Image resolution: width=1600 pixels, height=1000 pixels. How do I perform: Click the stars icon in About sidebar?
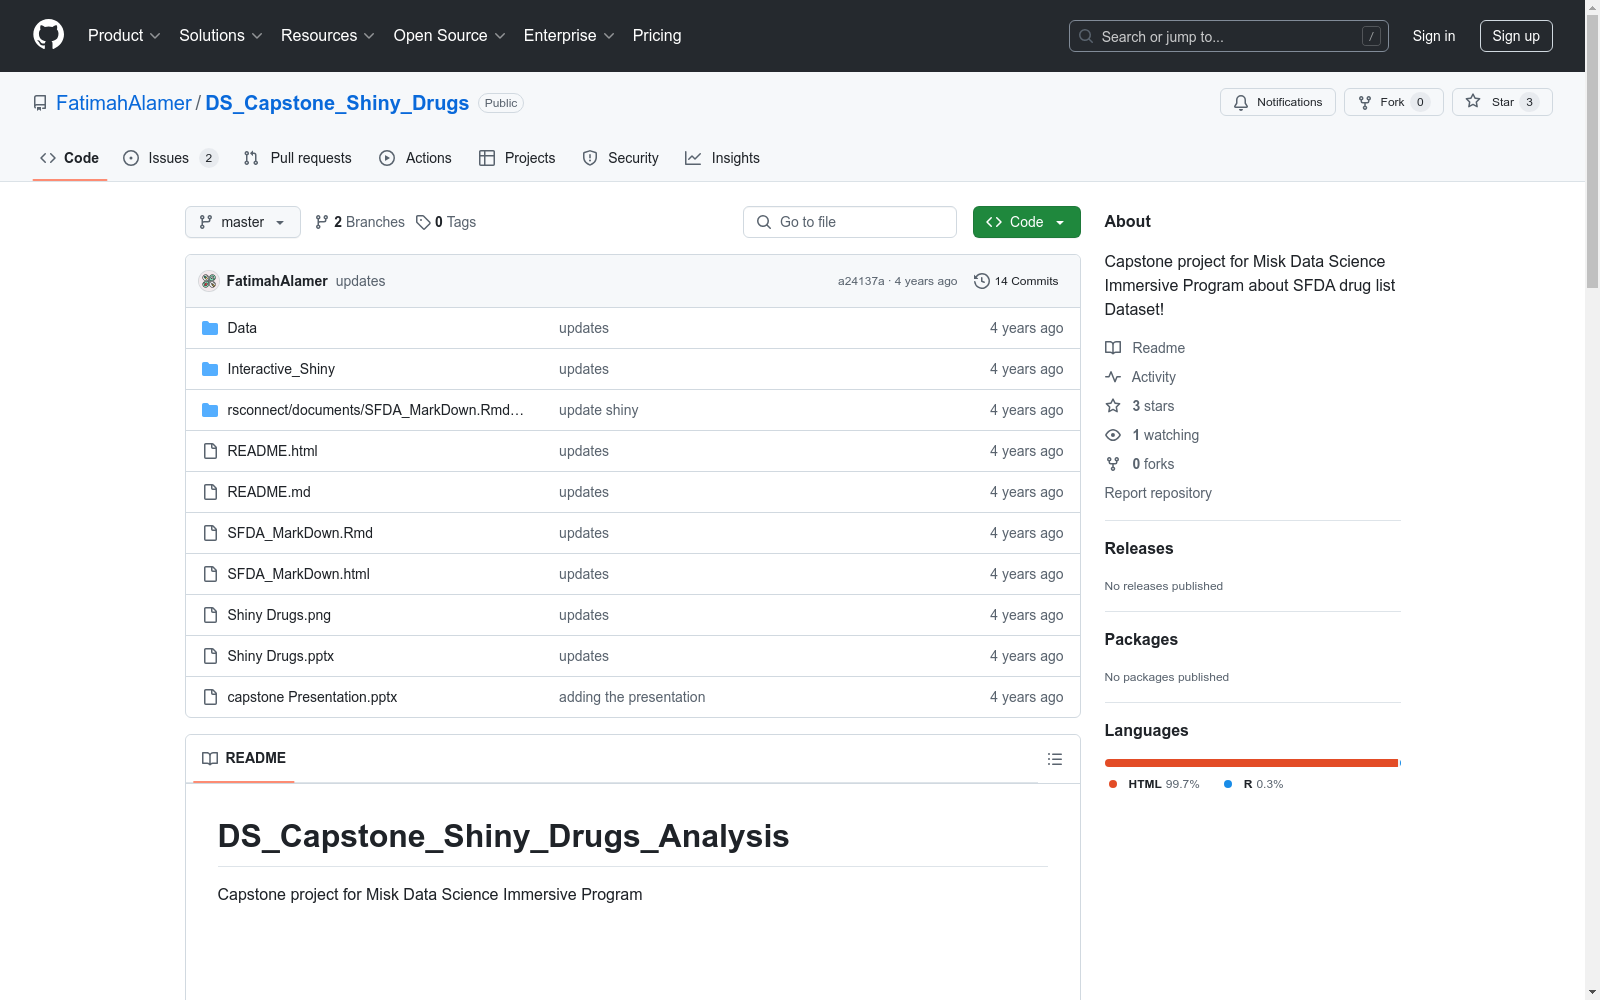1113,406
